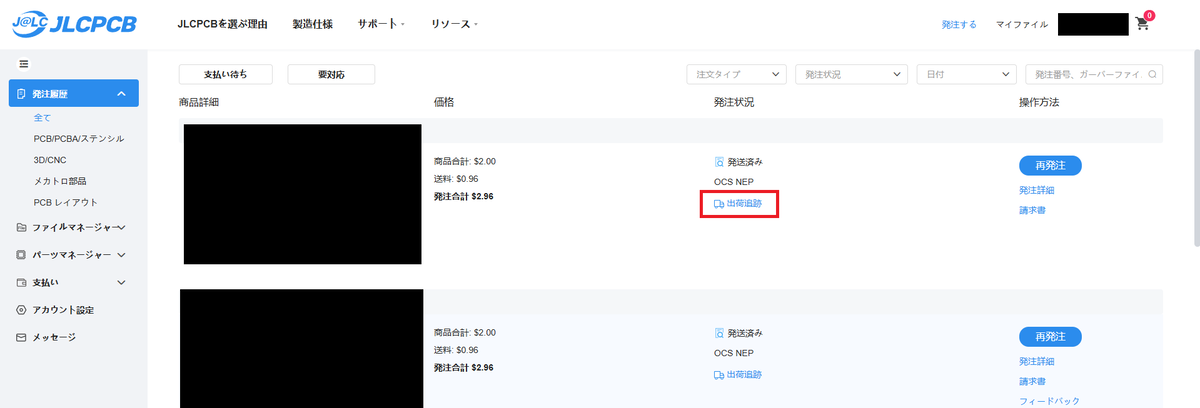Click the 要対応 button
Screen dimensions: 1200x408
click(x=331, y=74)
